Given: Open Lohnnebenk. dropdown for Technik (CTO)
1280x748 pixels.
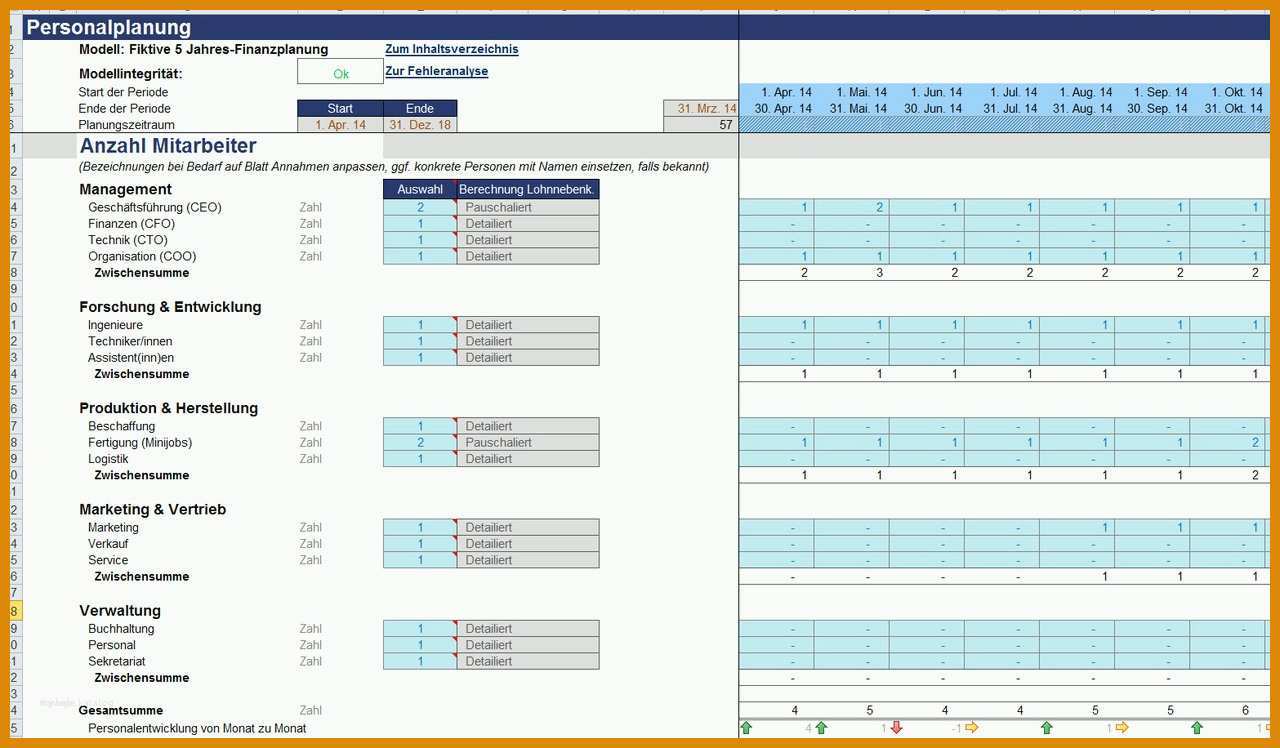Looking at the screenshot, I should tap(528, 240).
